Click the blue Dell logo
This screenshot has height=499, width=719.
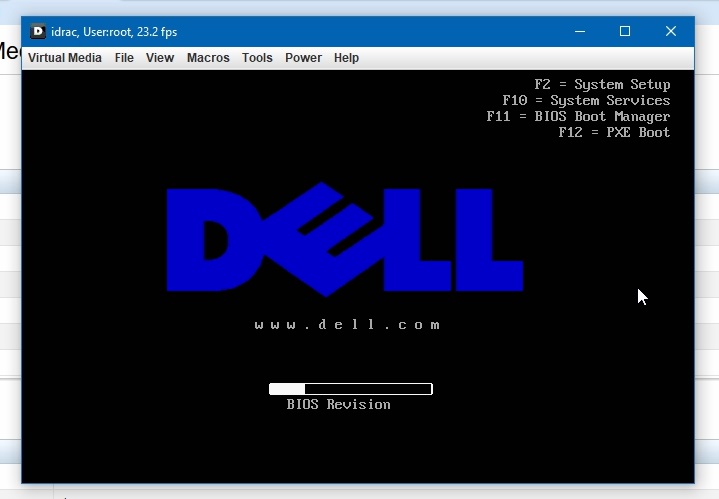click(345, 239)
